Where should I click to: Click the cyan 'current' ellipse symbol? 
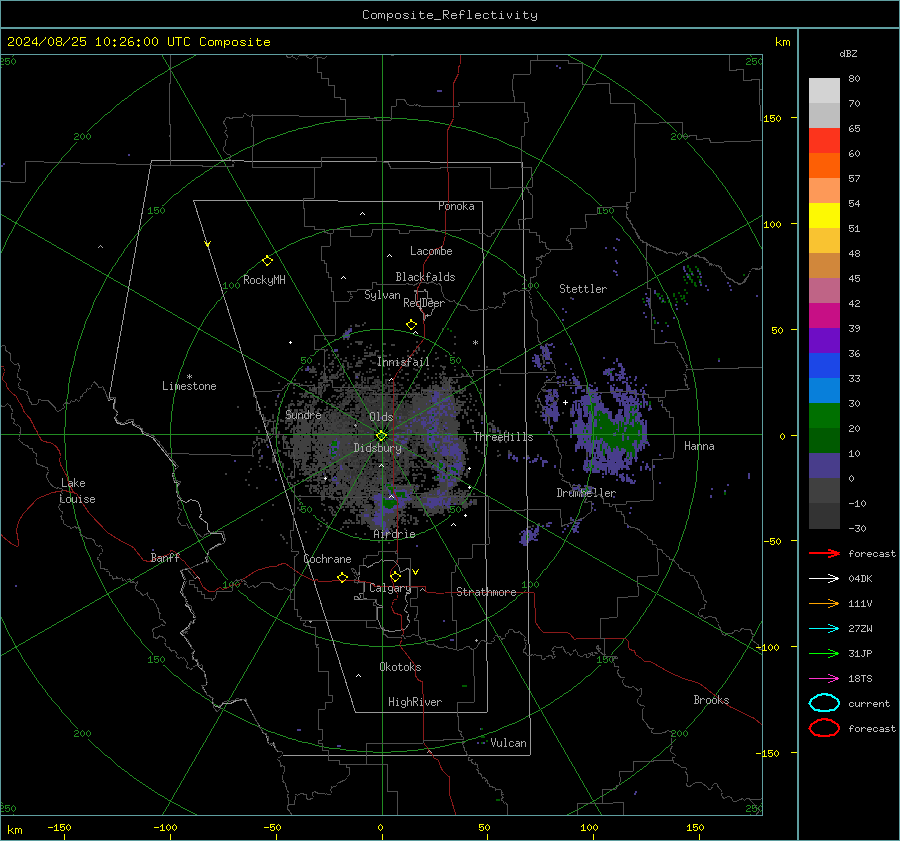tap(824, 703)
